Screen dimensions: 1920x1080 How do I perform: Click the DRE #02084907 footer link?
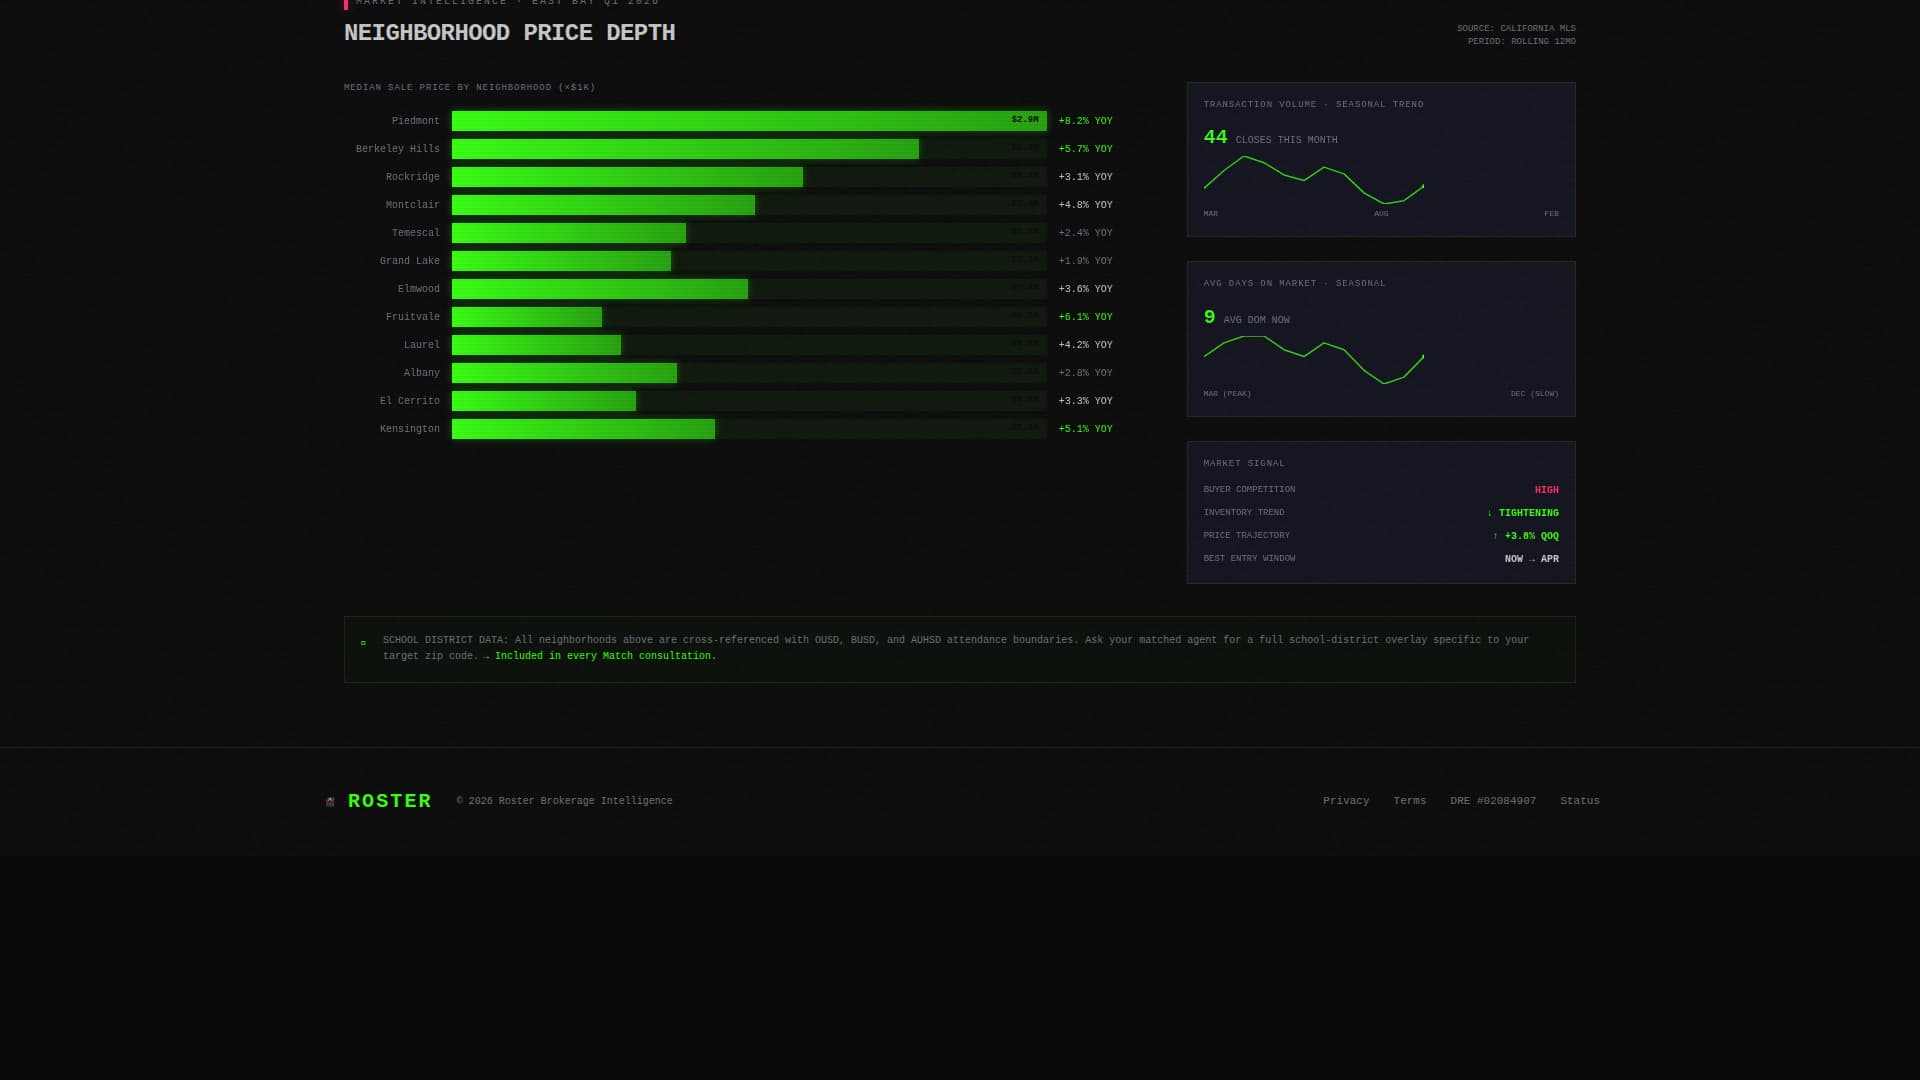1492,801
